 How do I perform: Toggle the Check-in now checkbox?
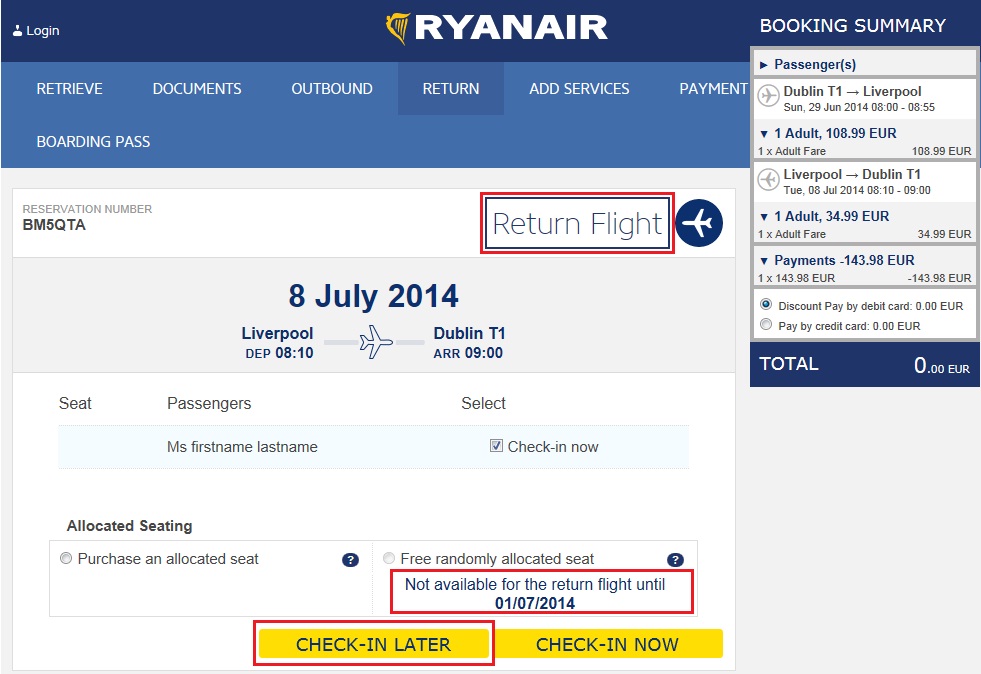coord(496,446)
